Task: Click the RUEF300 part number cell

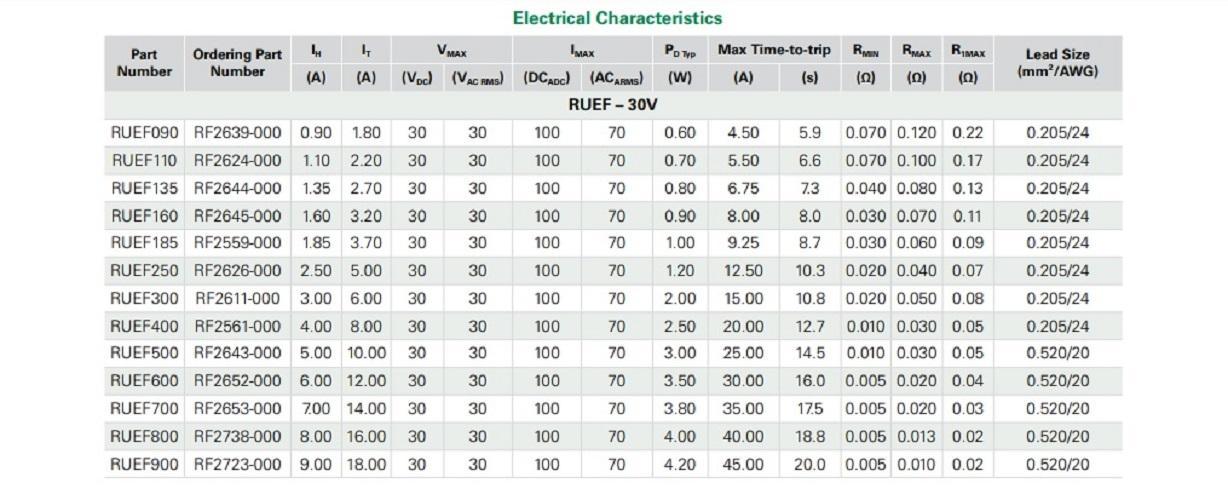Action: coord(144,298)
